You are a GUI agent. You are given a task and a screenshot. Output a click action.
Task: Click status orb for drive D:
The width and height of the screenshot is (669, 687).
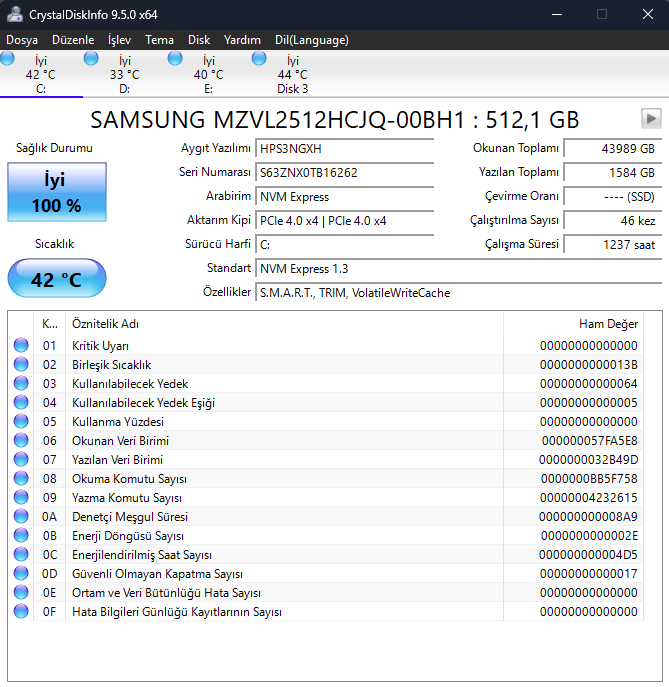coord(92,59)
